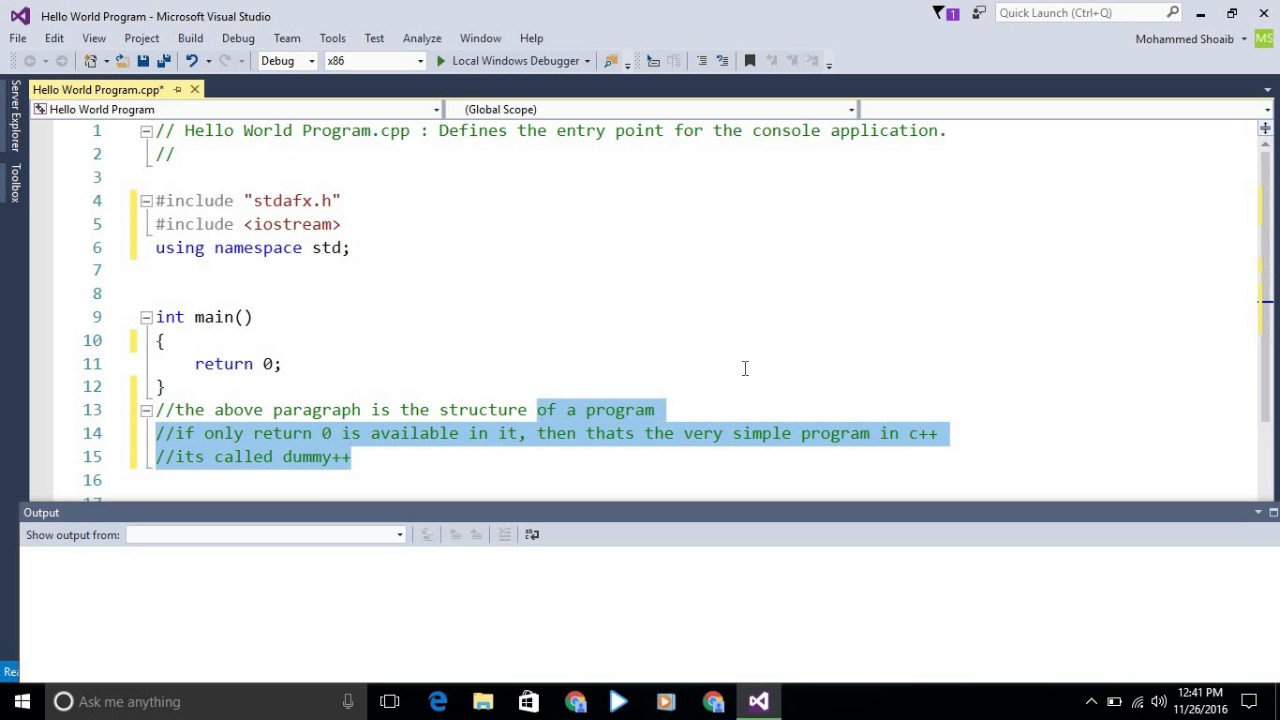Open the Team menu
Viewport: 1280px width, 720px height.
[x=287, y=38]
